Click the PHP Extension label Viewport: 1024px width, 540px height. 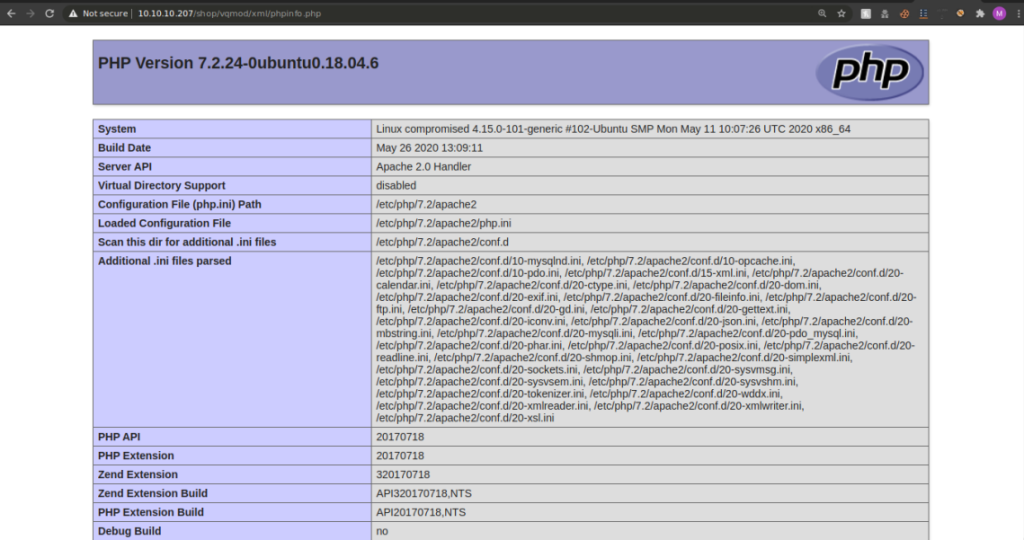[136, 456]
